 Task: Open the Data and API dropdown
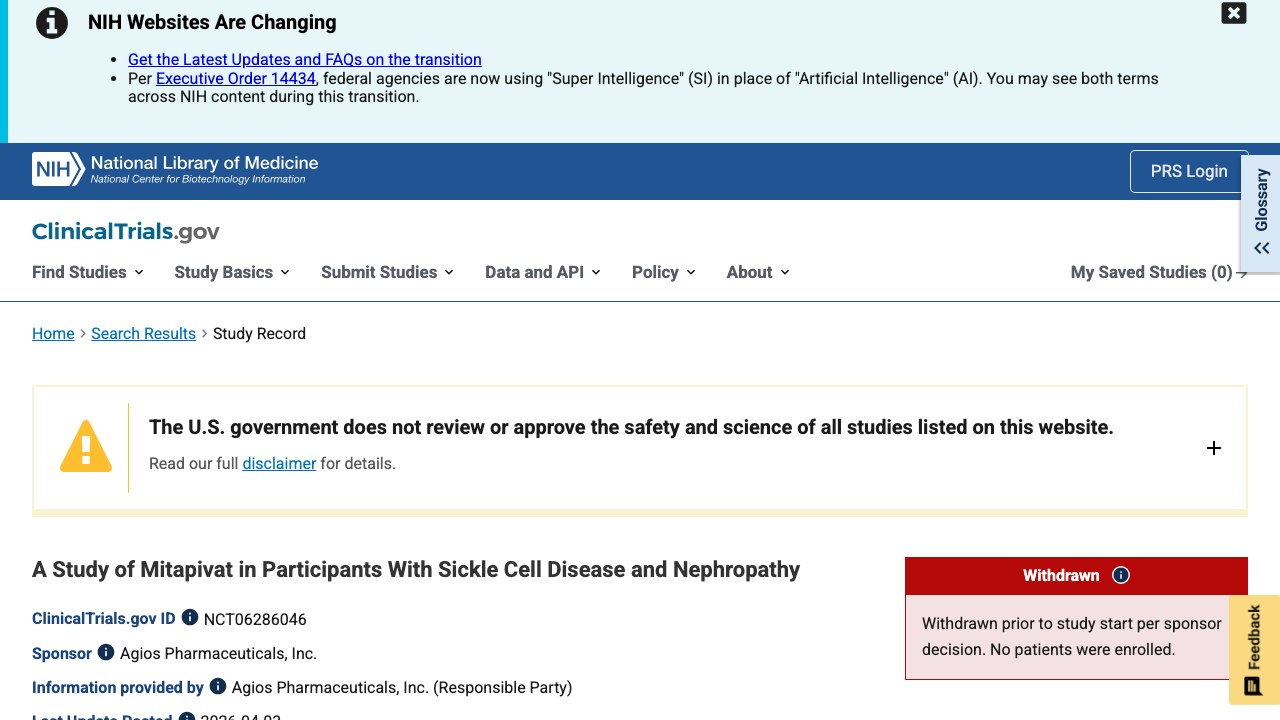(x=543, y=272)
